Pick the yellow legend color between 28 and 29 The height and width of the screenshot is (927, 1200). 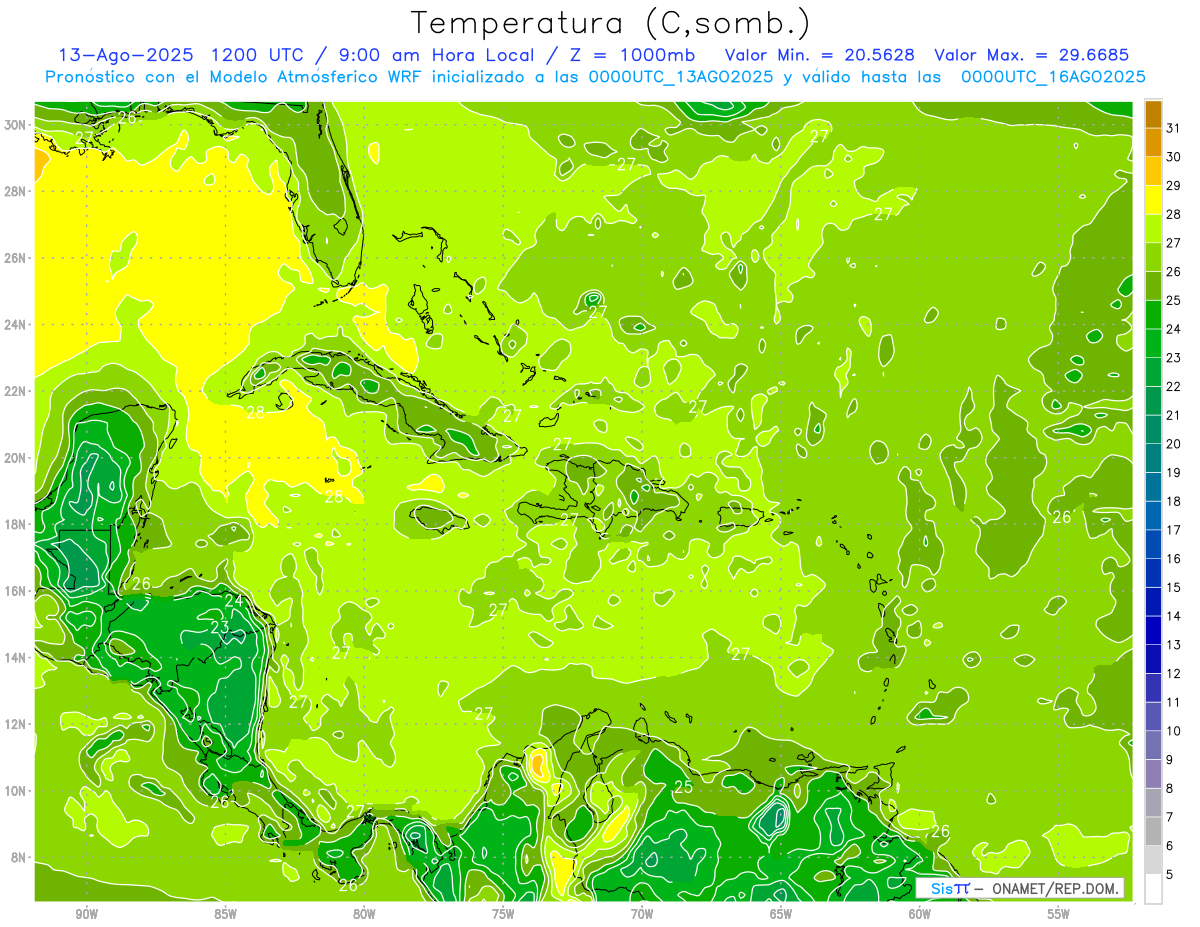(1153, 200)
